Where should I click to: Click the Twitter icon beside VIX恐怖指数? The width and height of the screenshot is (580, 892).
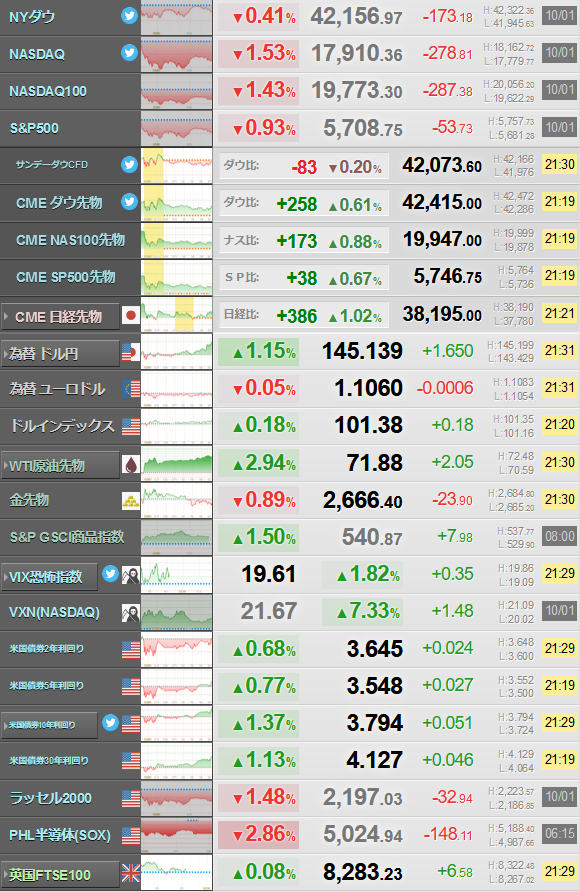111,573
